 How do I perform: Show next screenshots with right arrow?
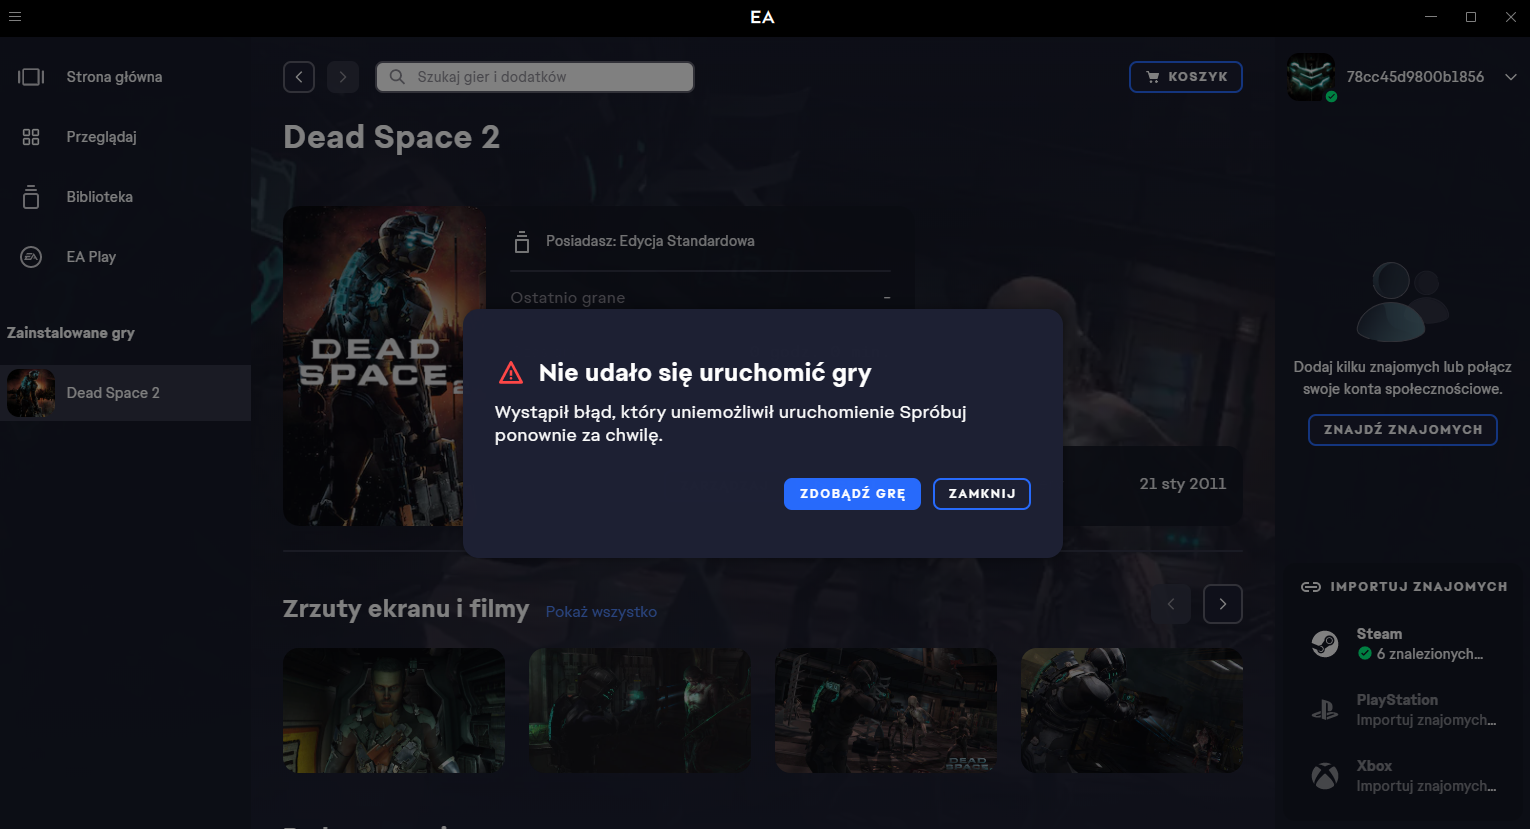pos(1223,604)
